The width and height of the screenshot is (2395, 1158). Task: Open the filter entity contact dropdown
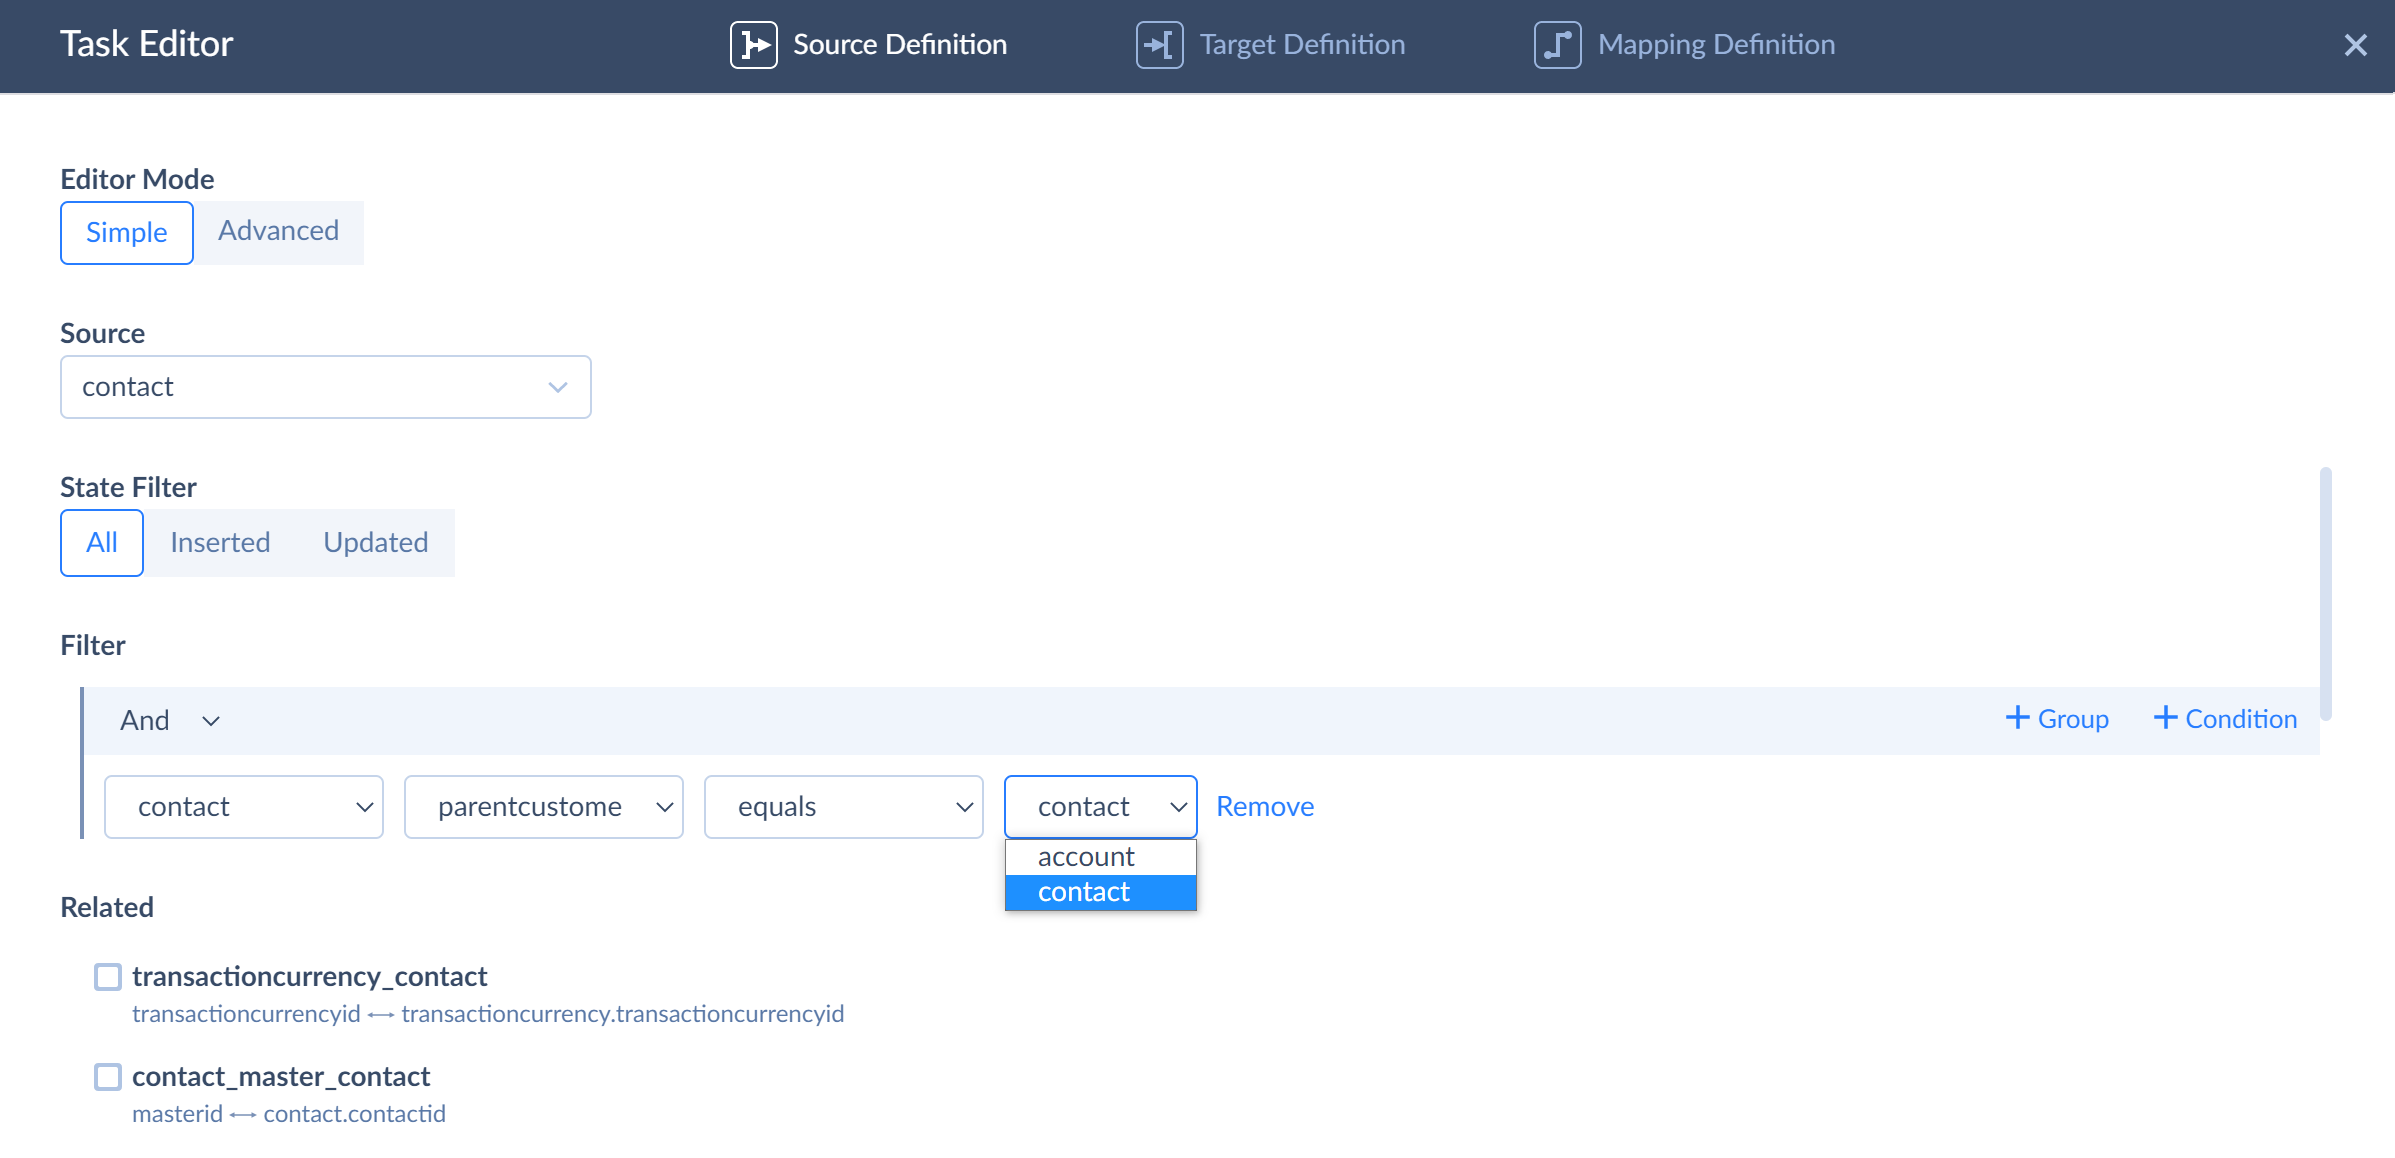pyautogui.click(x=244, y=807)
